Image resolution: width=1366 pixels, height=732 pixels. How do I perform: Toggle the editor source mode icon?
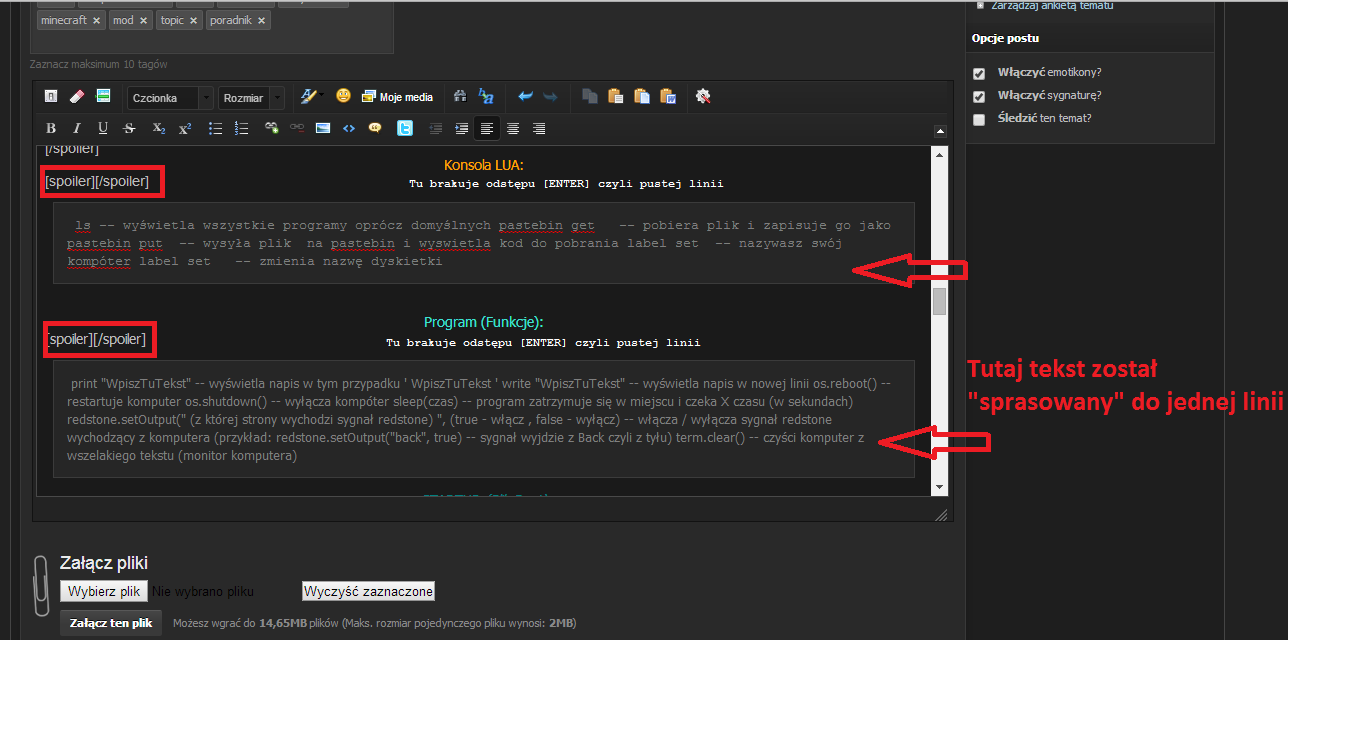tap(51, 97)
